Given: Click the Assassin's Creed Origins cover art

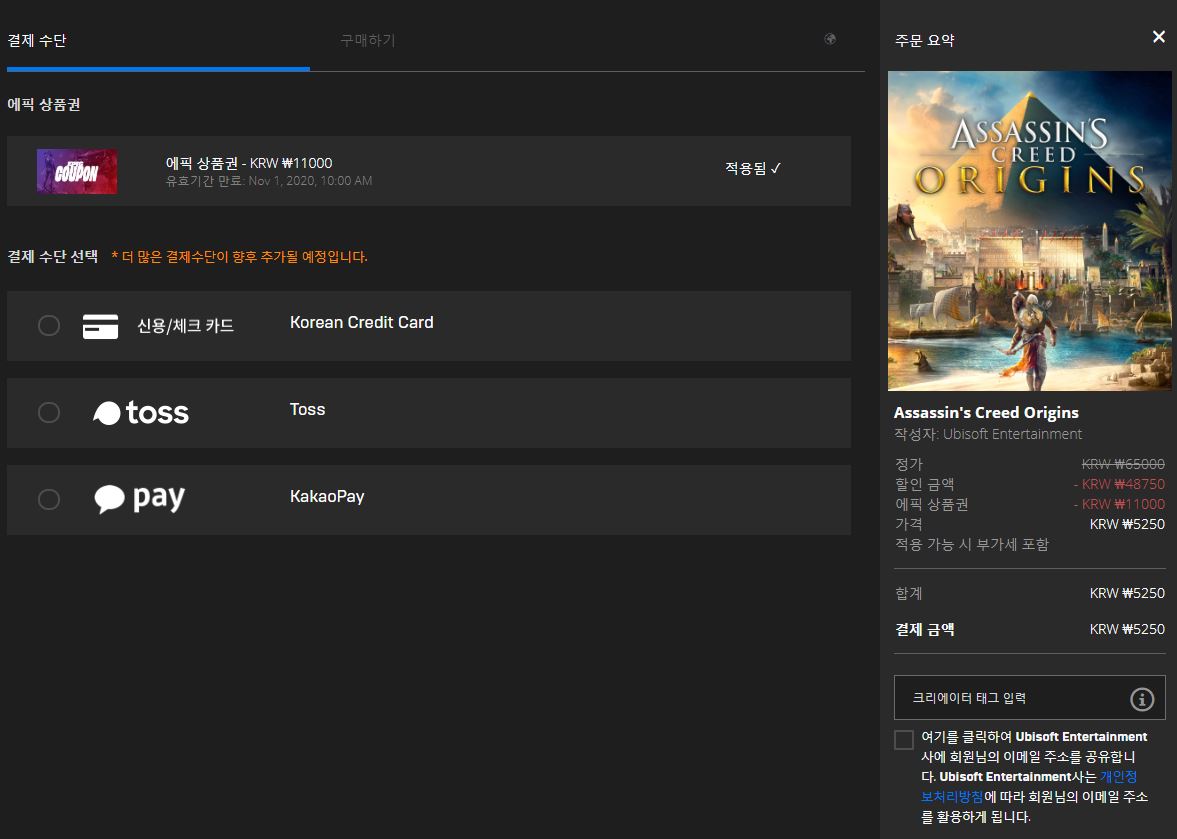Looking at the screenshot, I should click(1029, 231).
